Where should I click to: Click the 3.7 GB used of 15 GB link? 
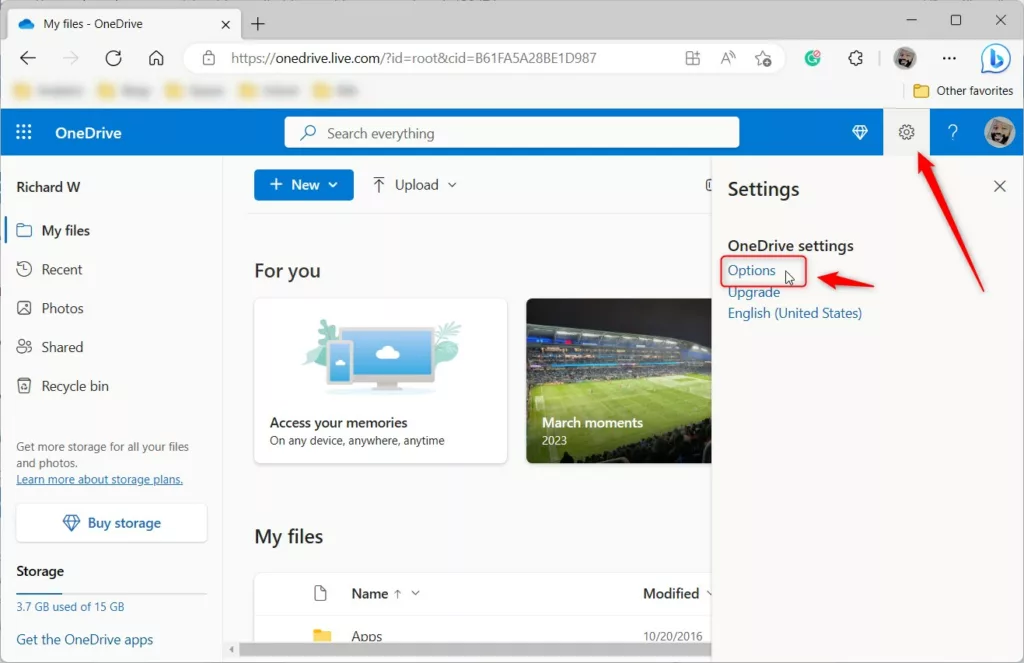70,607
